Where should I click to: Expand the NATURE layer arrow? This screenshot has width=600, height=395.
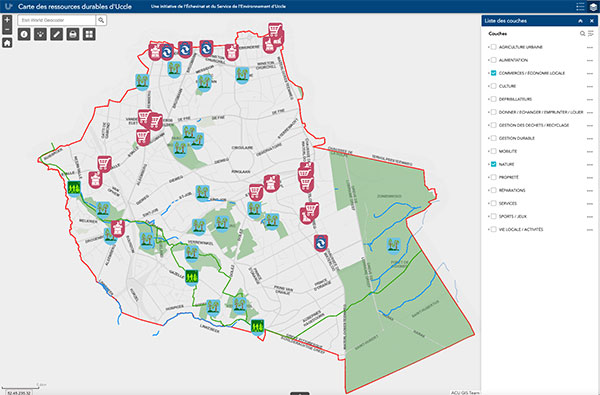[489, 164]
